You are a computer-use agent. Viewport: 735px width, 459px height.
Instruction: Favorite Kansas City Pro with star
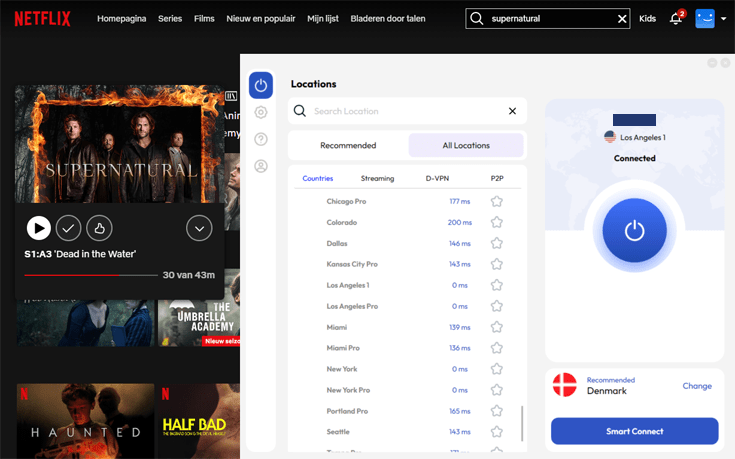click(x=497, y=264)
